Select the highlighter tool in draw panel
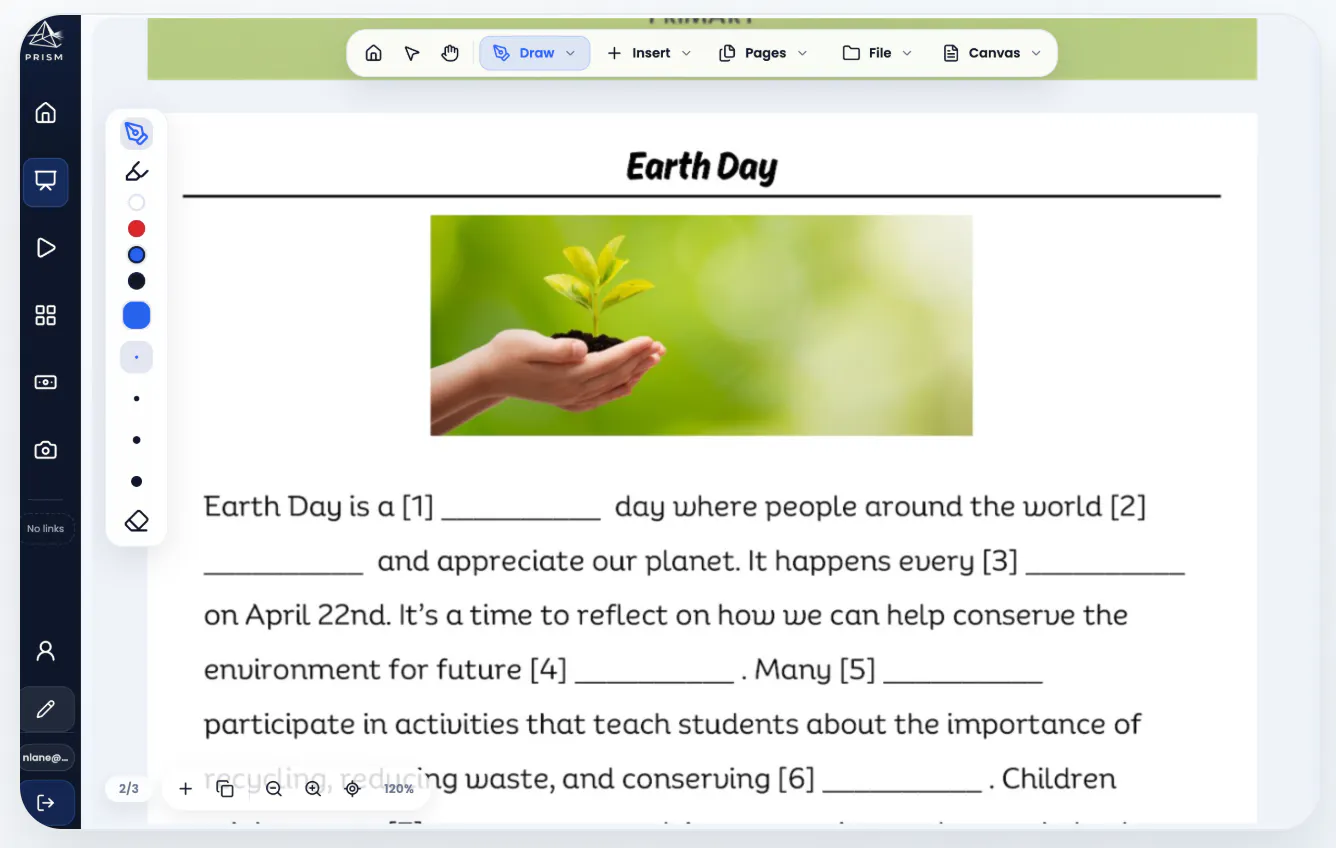1336x848 pixels. [x=137, y=171]
